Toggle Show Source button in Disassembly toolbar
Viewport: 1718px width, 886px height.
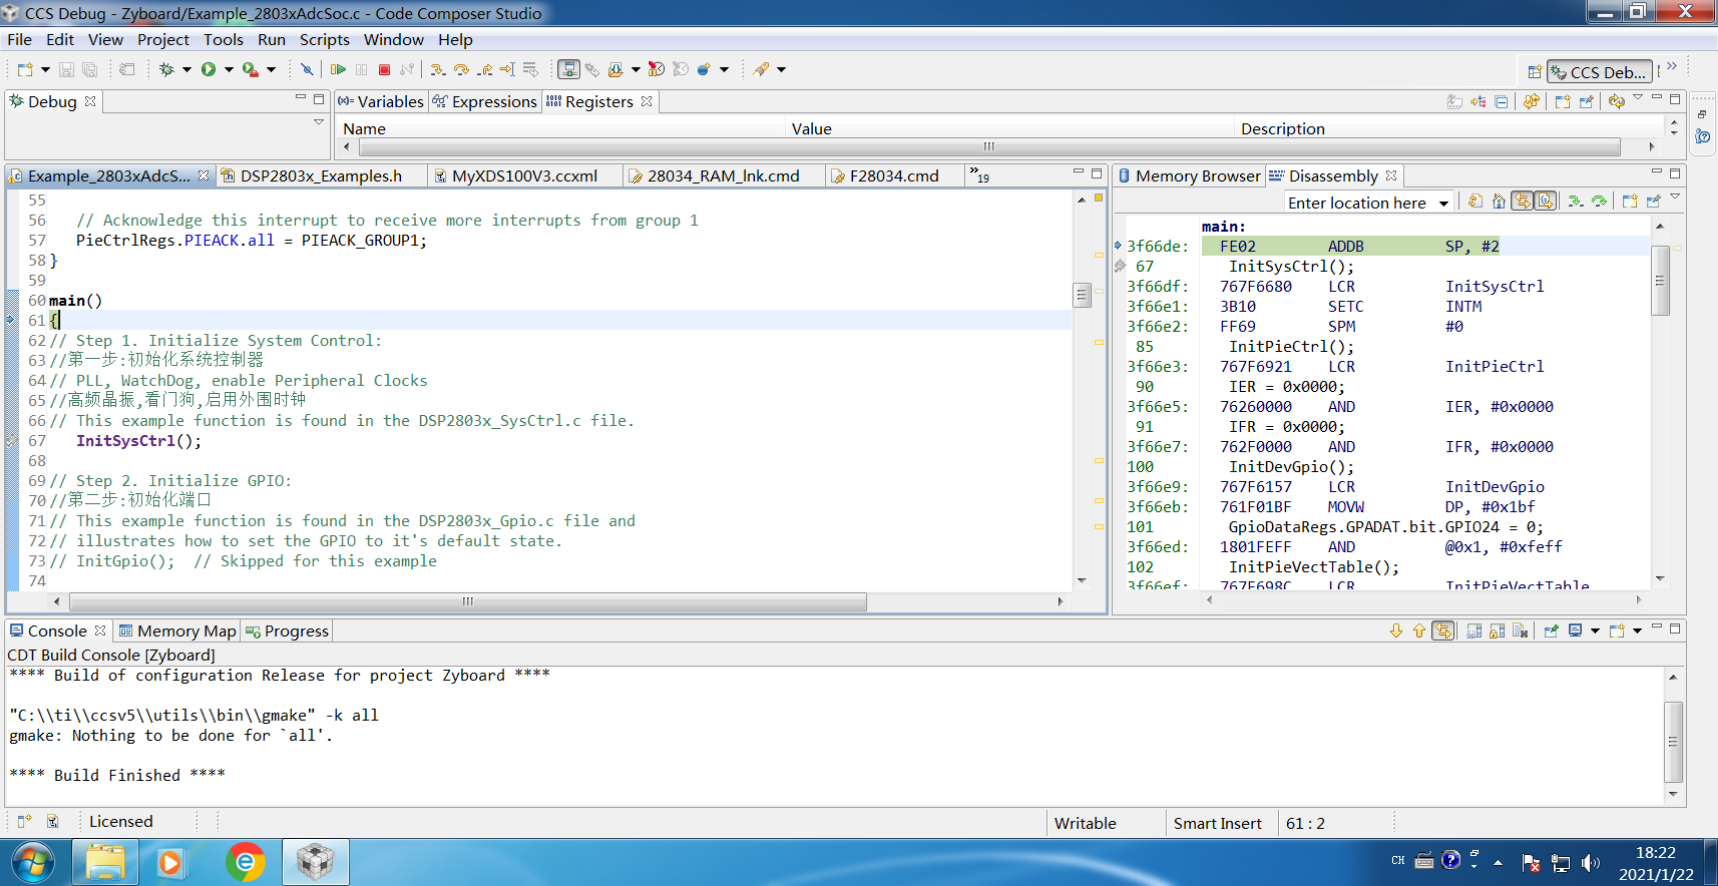[1545, 202]
